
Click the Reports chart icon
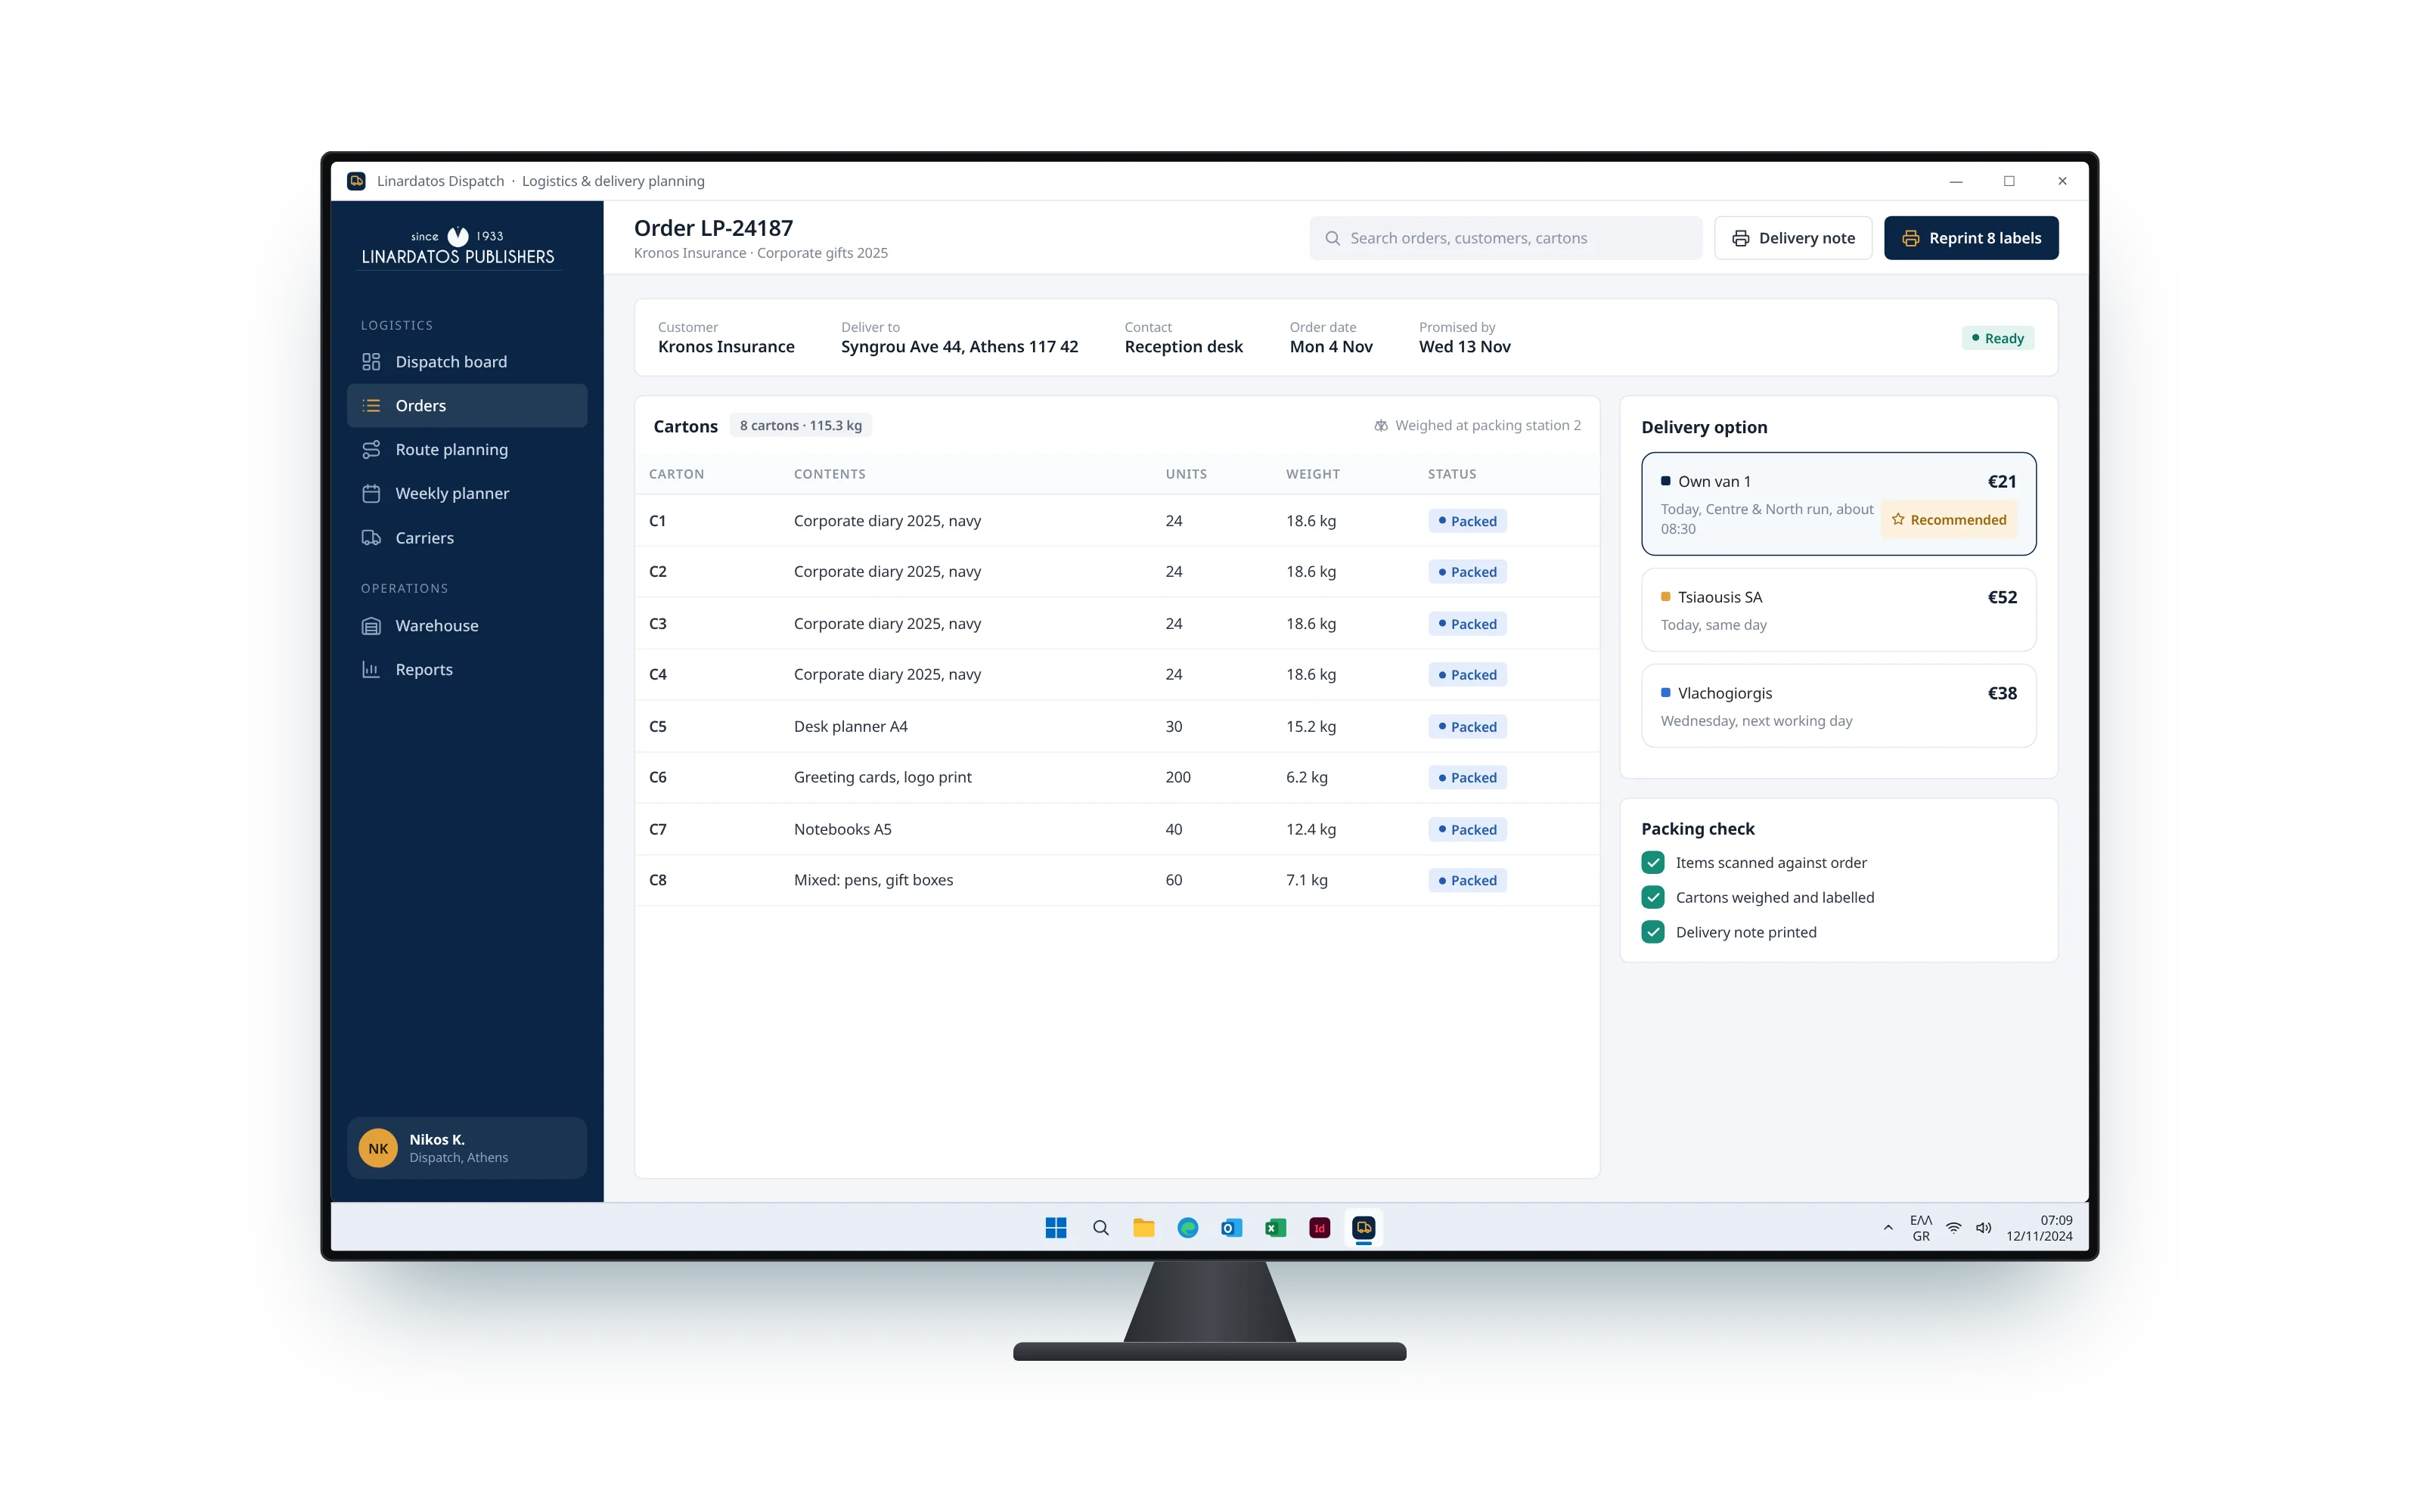[371, 670]
